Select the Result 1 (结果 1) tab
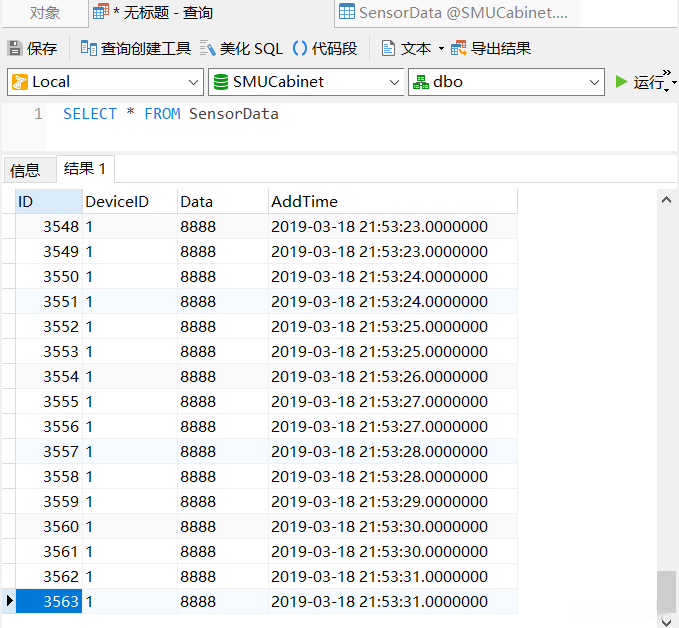679x628 pixels. point(85,168)
